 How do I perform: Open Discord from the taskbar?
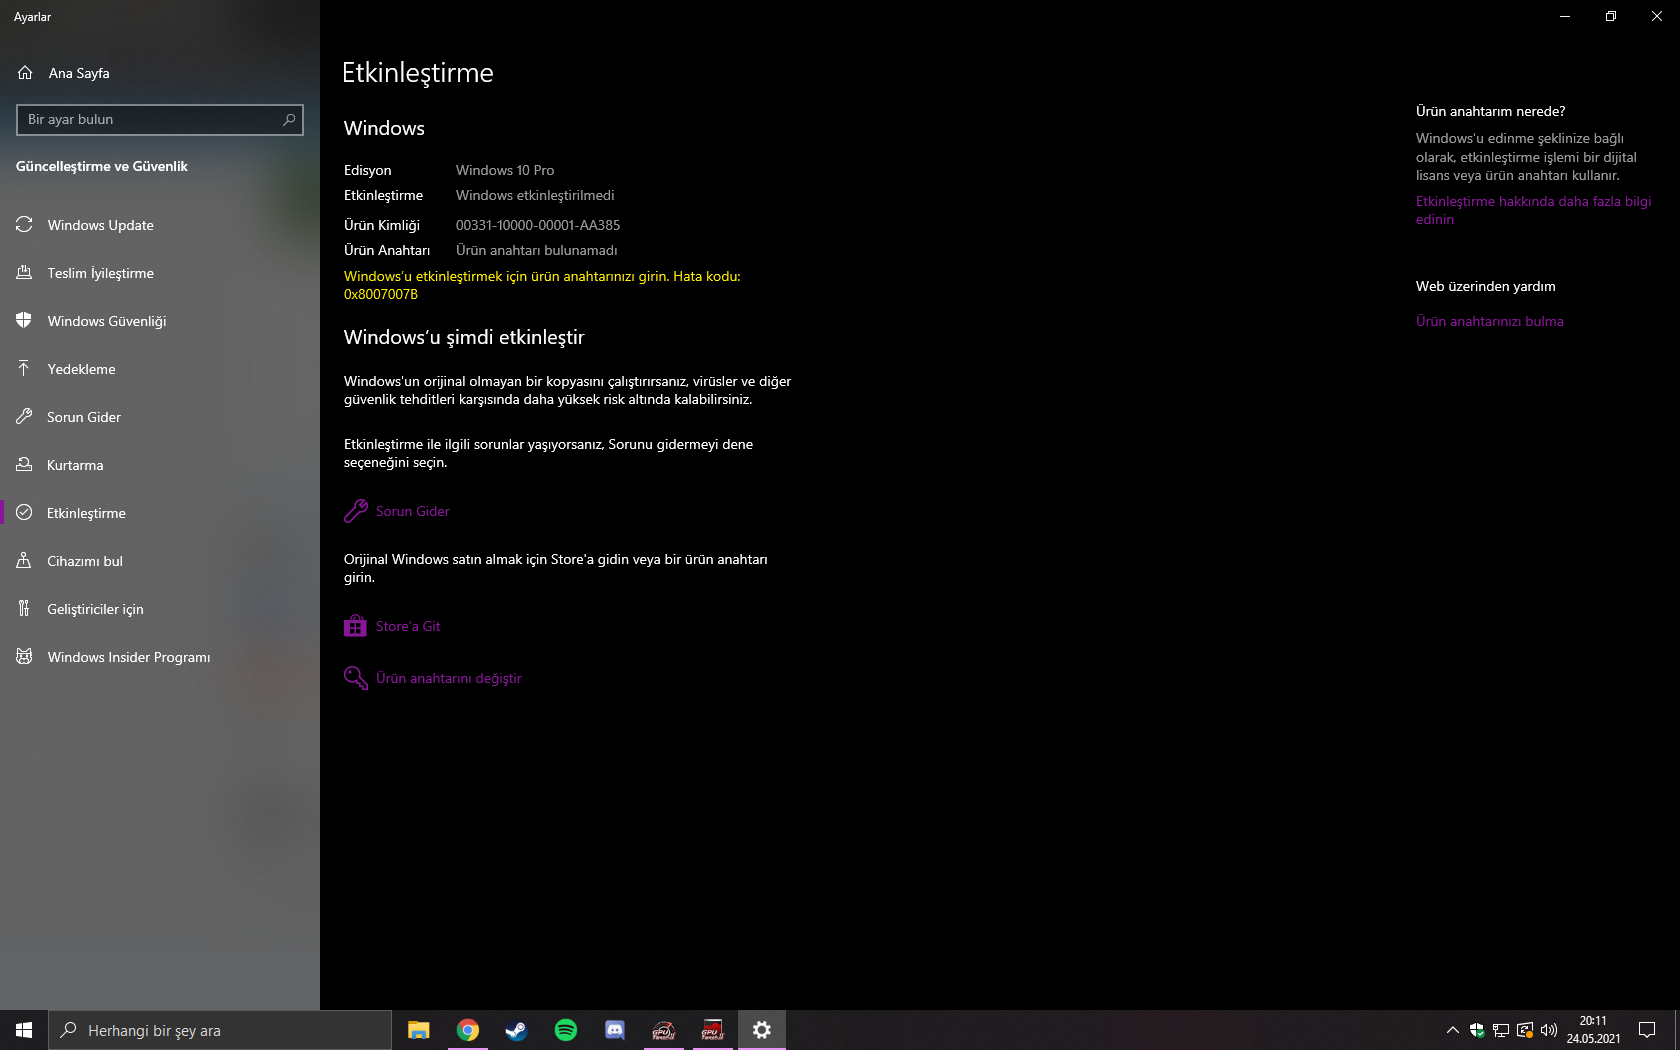pos(614,1030)
